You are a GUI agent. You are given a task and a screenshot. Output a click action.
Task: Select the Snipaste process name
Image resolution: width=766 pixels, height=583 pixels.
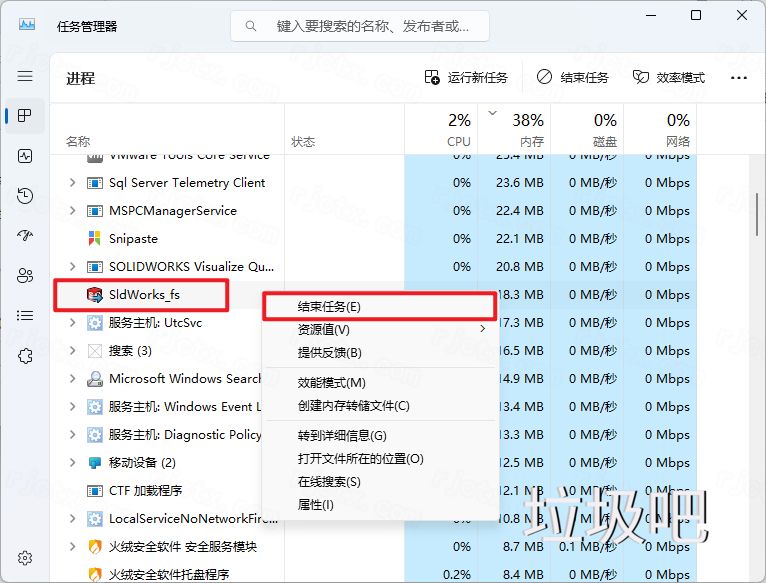point(133,238)
